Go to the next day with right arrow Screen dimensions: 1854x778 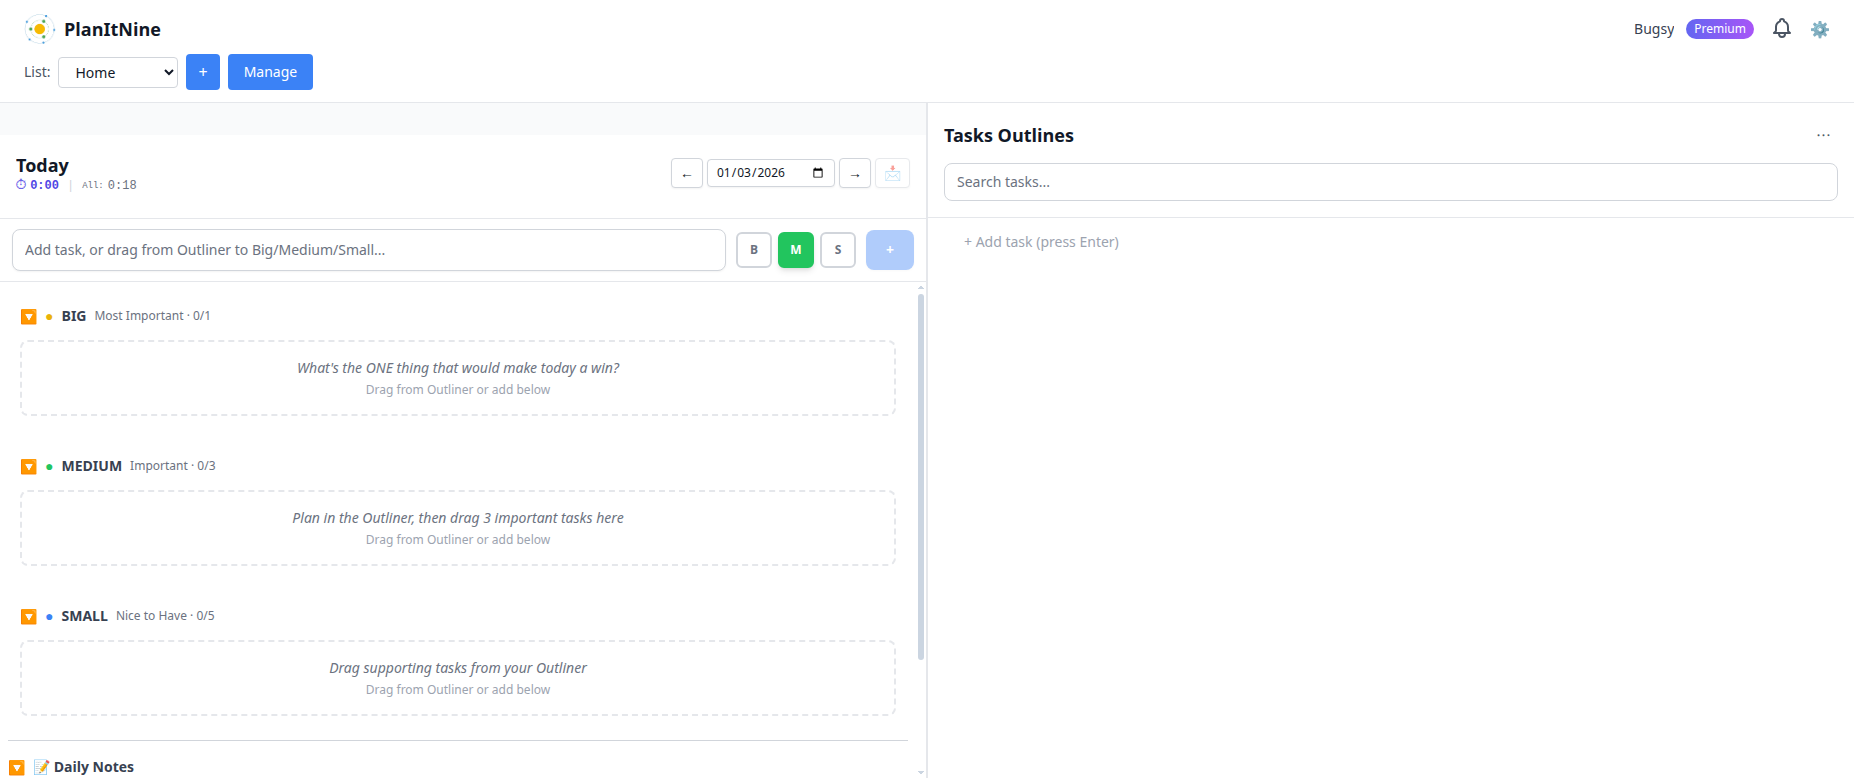coord(855,174)
